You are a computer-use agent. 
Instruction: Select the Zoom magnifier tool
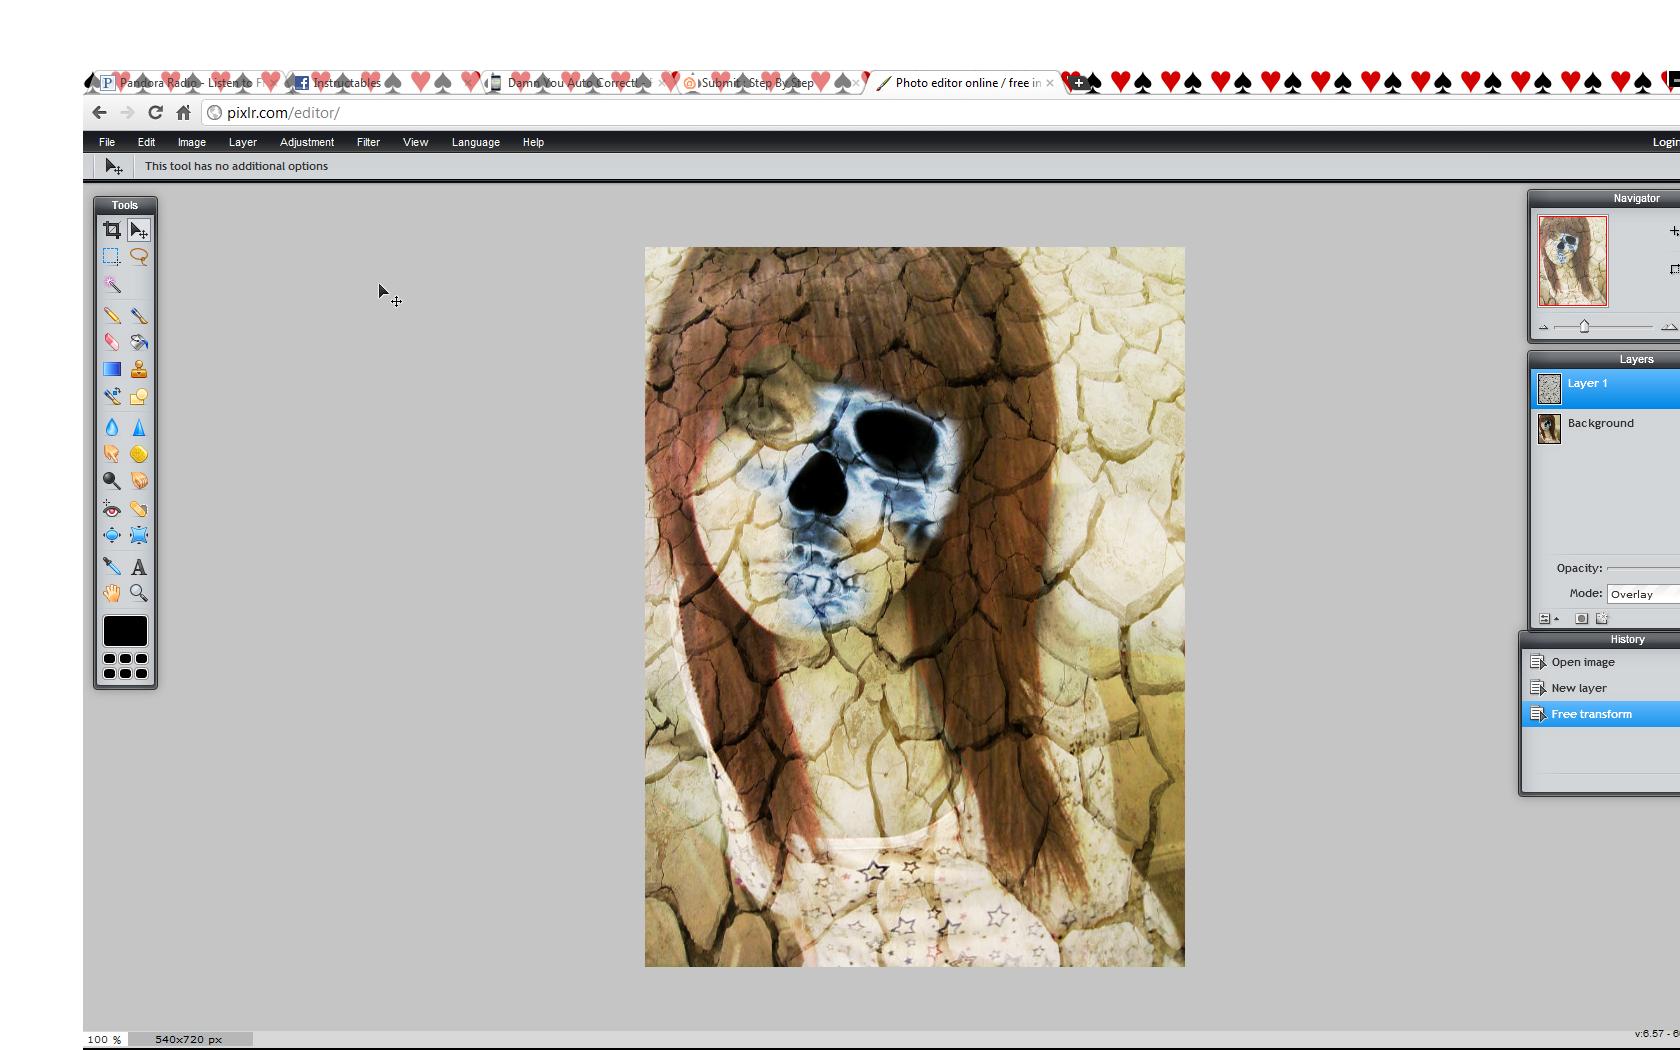pyautogui.click(x=139, y=593)
